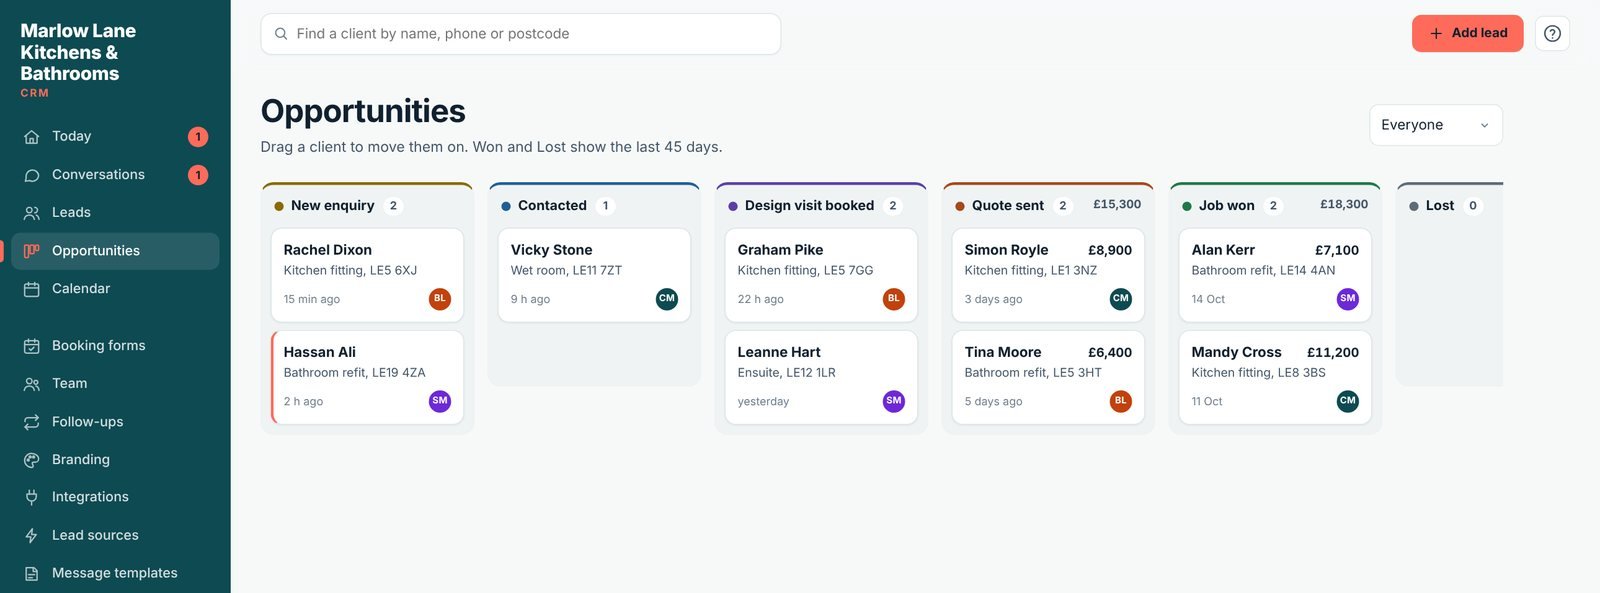Click the Today home icon in sidebar
Screen dimensions: 1600x593
pos(32,137)
